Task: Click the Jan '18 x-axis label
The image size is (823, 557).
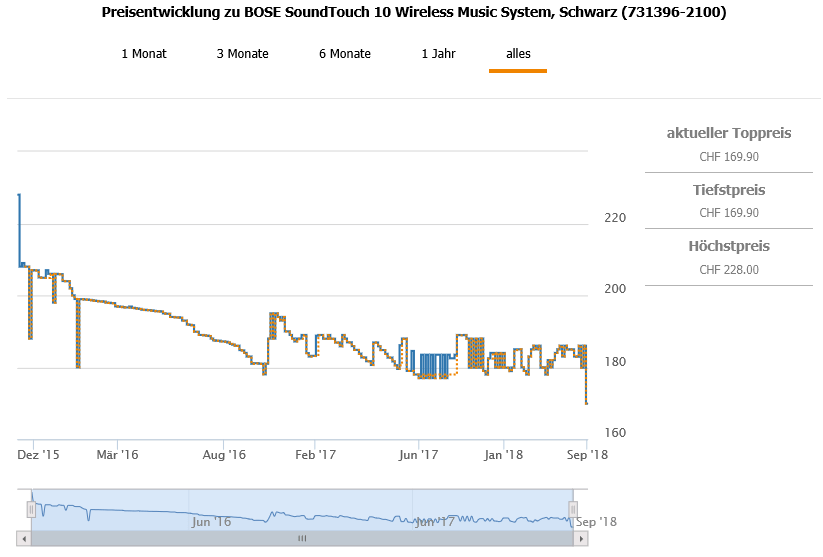Action: (x=503, y=455)
